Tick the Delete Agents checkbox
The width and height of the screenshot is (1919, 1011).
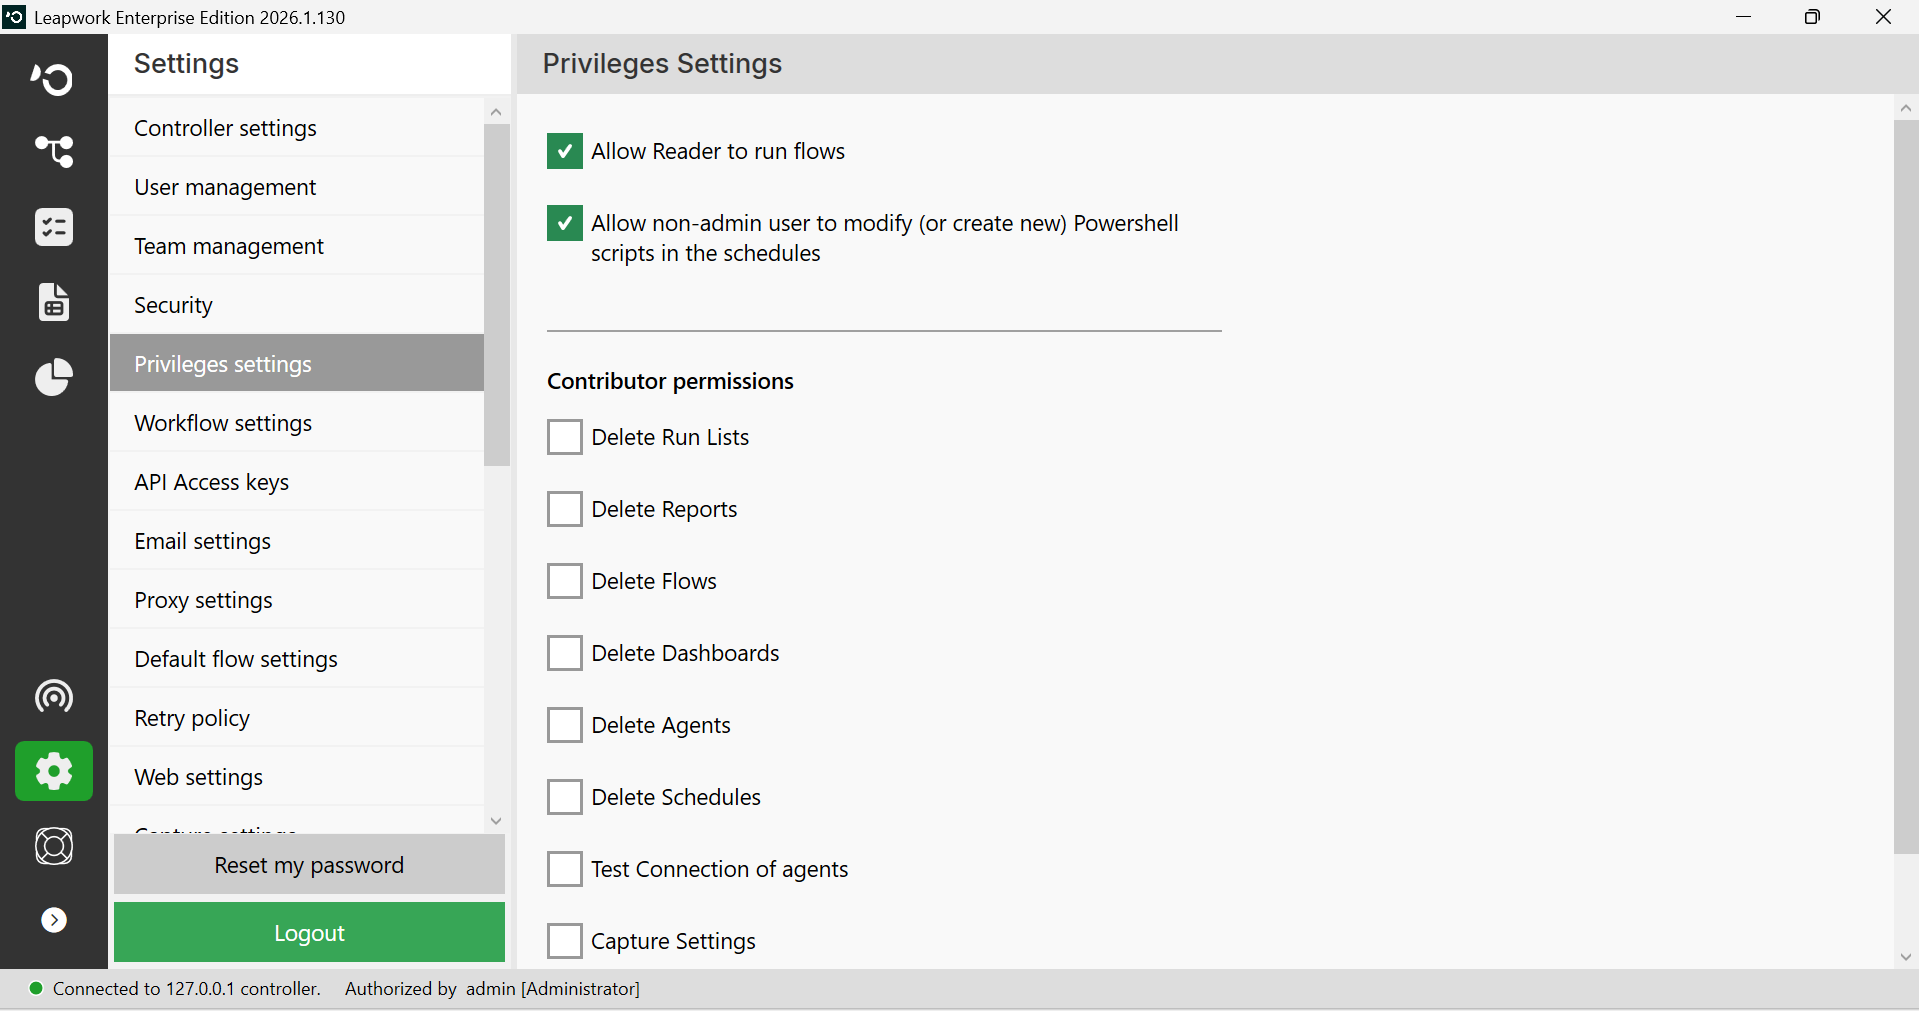(565, 725)
